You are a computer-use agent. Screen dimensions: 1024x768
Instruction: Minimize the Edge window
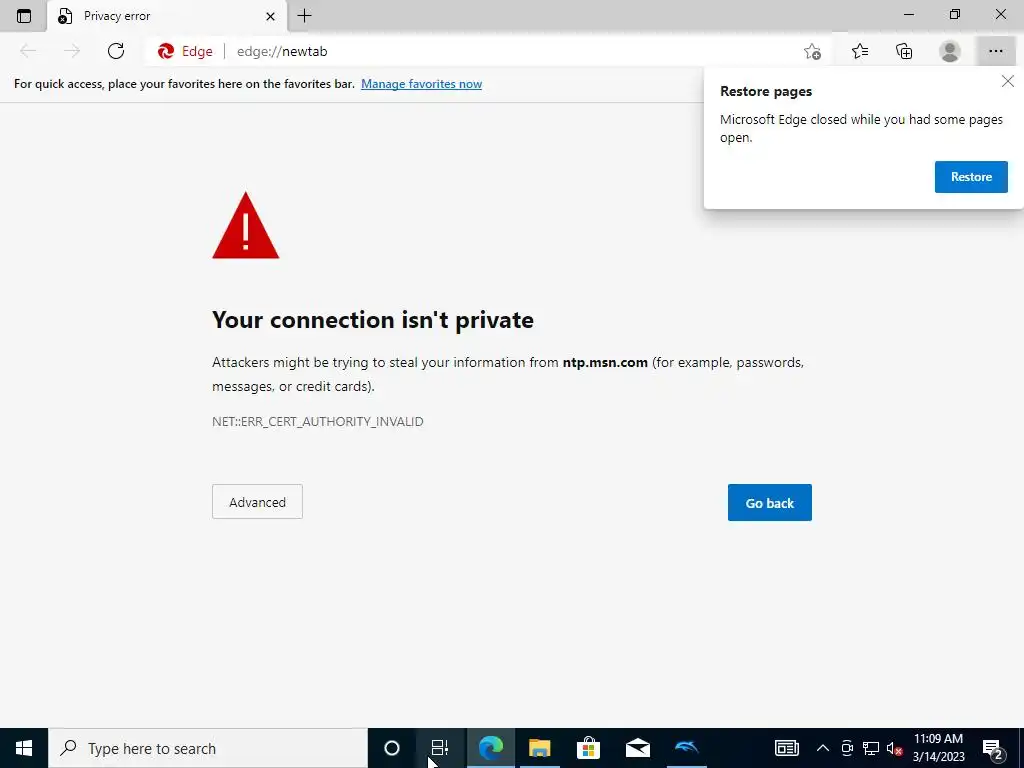(909, 14)
